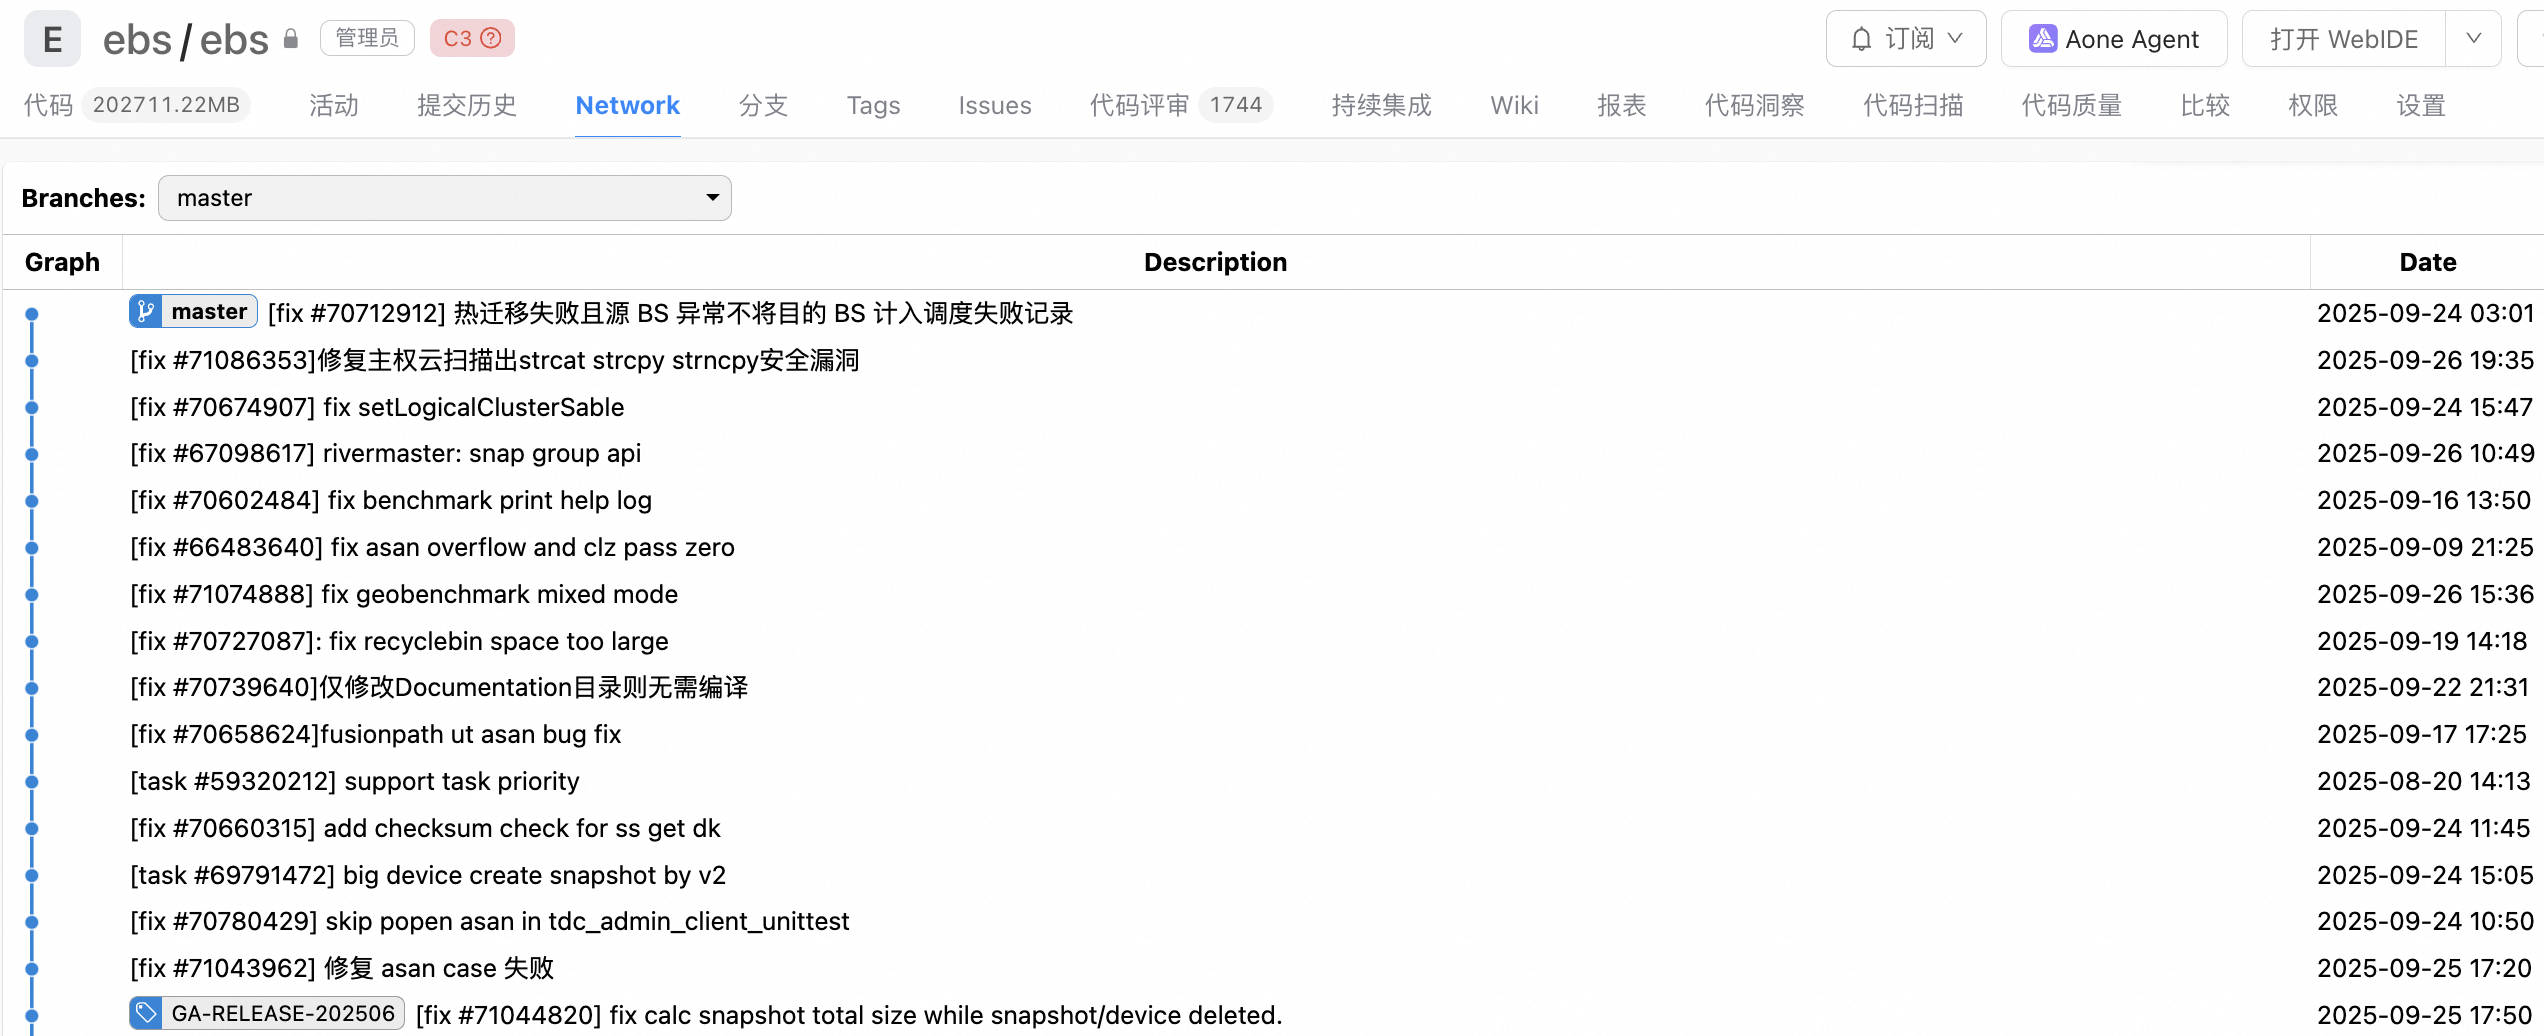Select graph node of fix #70602484 commit

[32, 501]
